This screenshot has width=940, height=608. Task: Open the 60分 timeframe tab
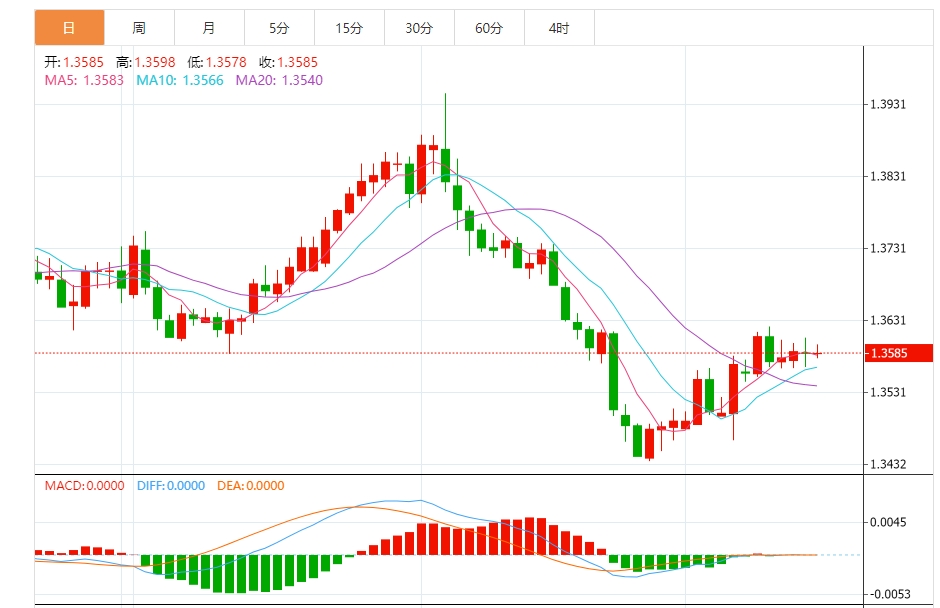[489, 28]
